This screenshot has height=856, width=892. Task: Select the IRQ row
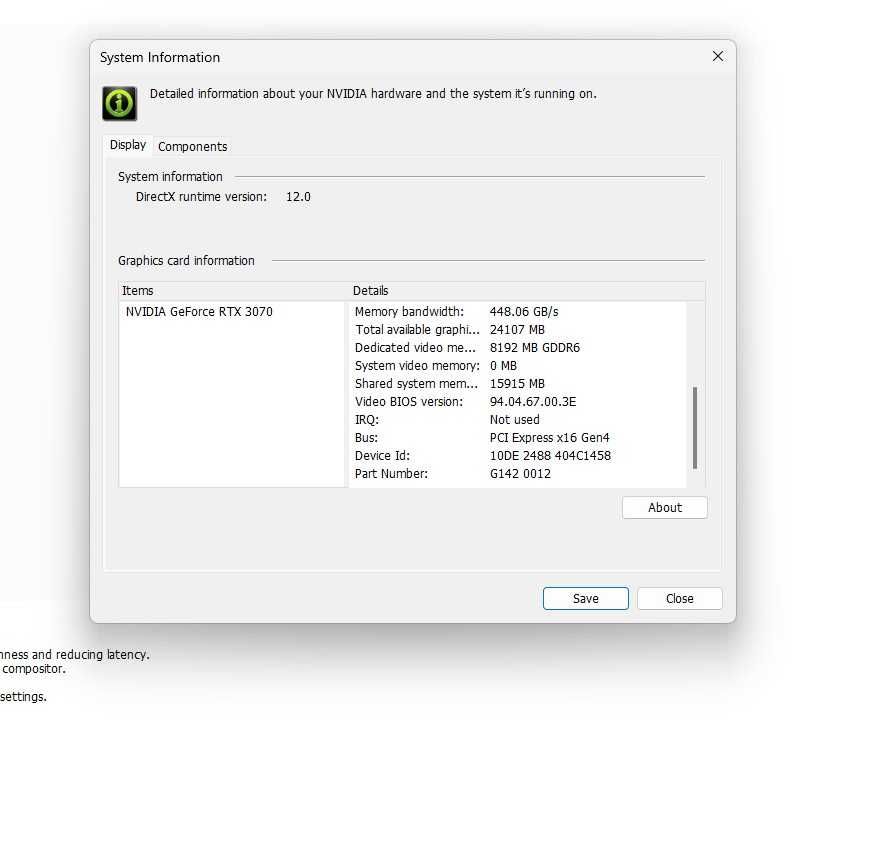pos(517,420)
